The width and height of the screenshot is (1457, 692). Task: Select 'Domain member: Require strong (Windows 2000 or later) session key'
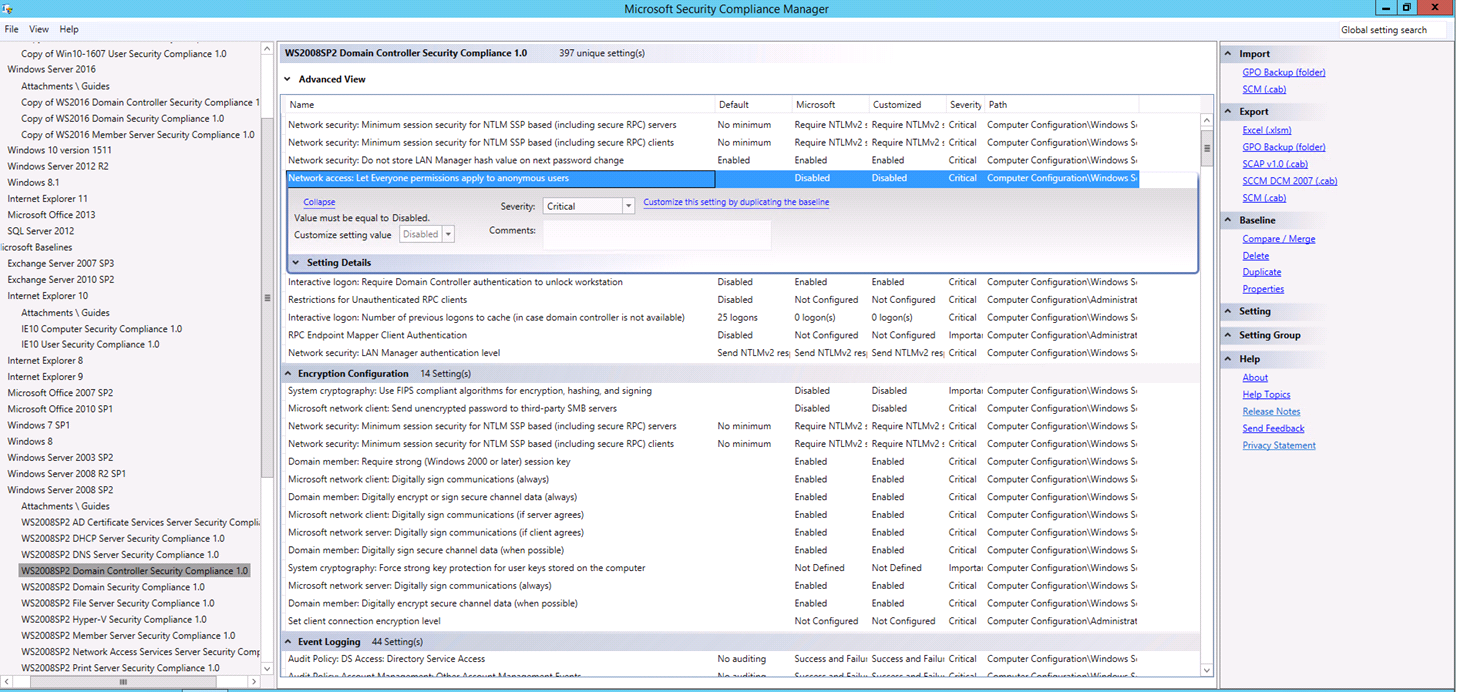click(711, 462)
